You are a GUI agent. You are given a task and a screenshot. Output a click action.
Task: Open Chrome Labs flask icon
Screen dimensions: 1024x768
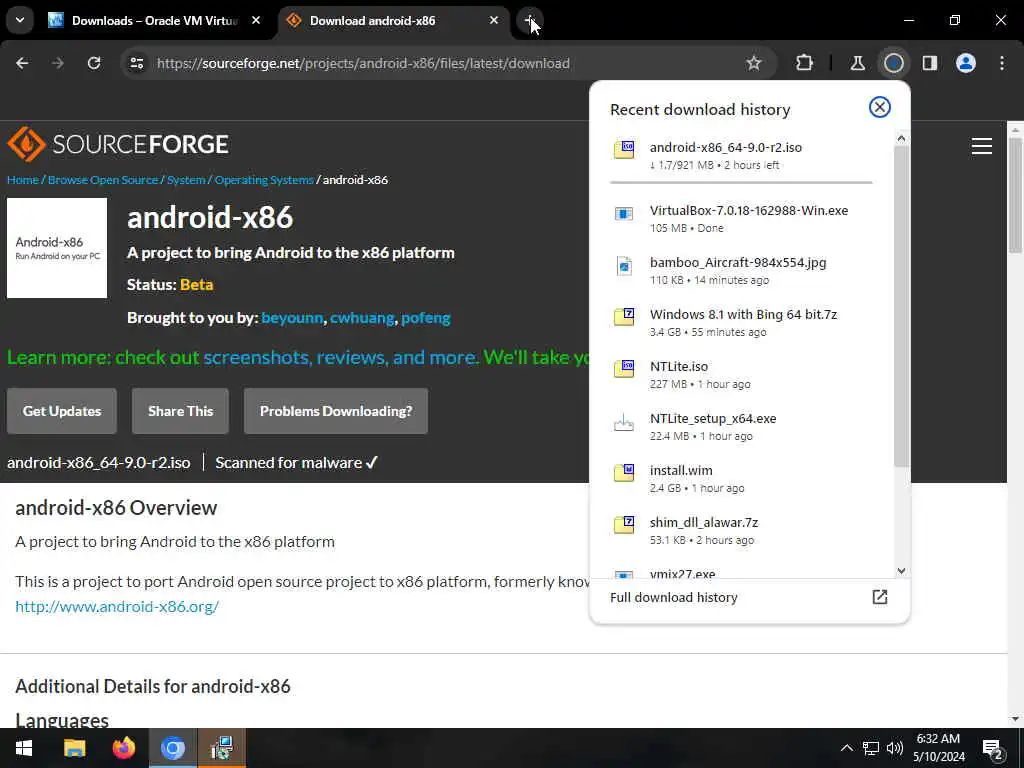coord(857,63)
